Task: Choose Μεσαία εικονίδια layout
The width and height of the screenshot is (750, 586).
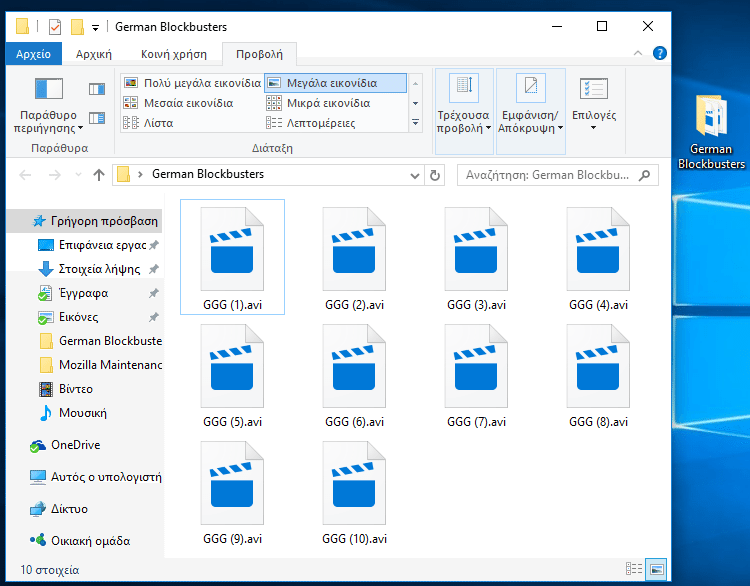Action: pos(188,103)
